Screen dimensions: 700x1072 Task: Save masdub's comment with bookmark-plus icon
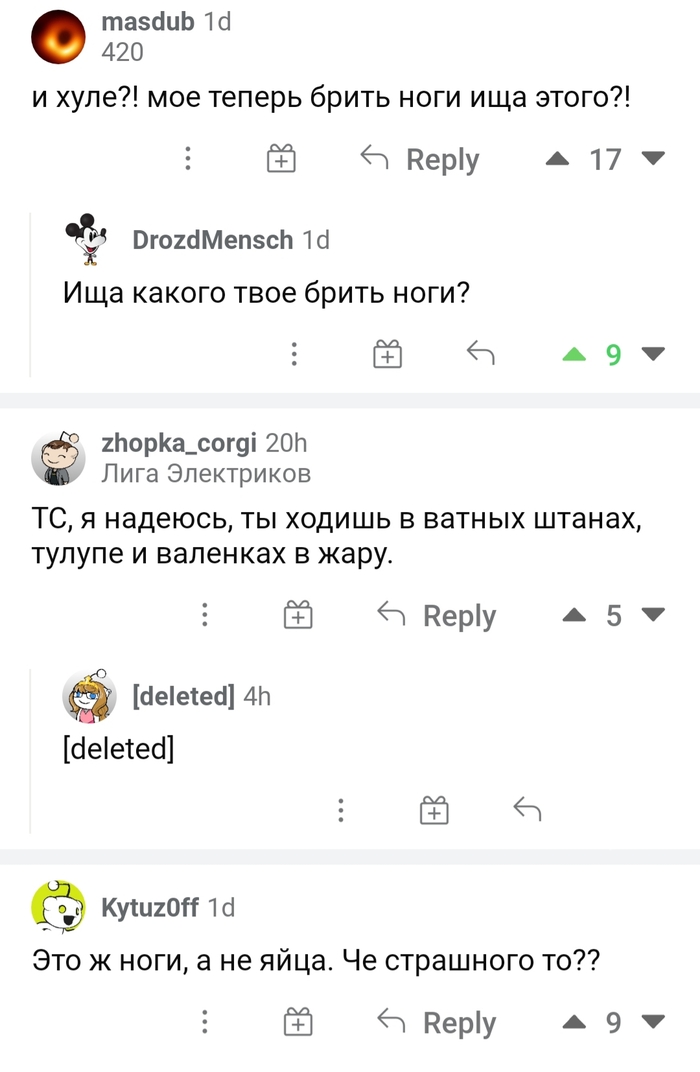click(x=281, y=160)
